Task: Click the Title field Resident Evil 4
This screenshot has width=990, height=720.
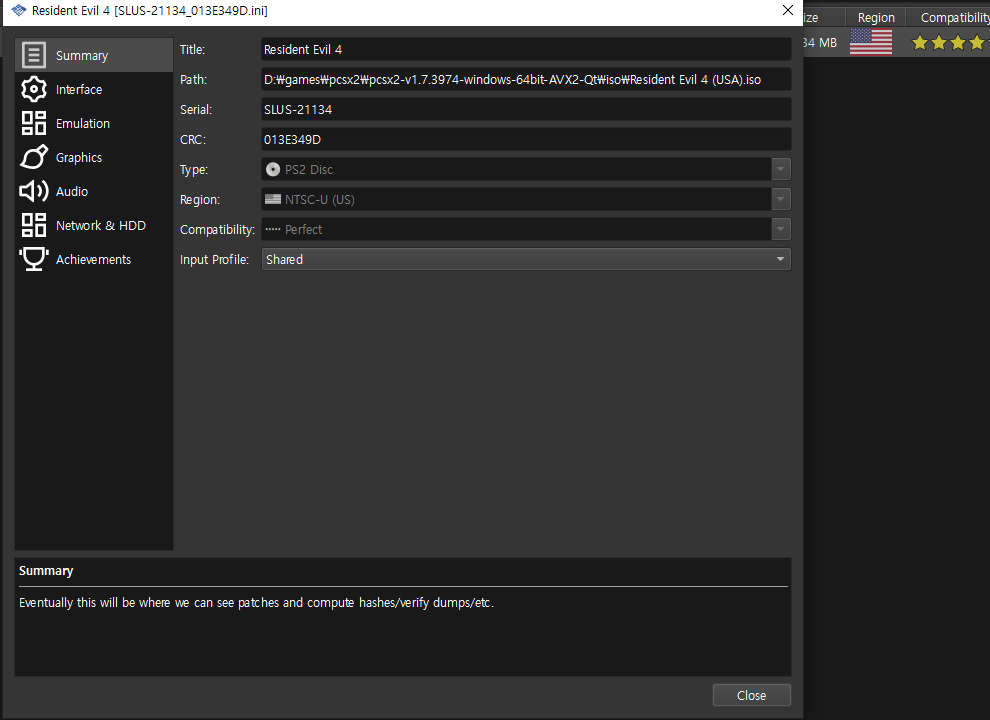Action: 526,49
